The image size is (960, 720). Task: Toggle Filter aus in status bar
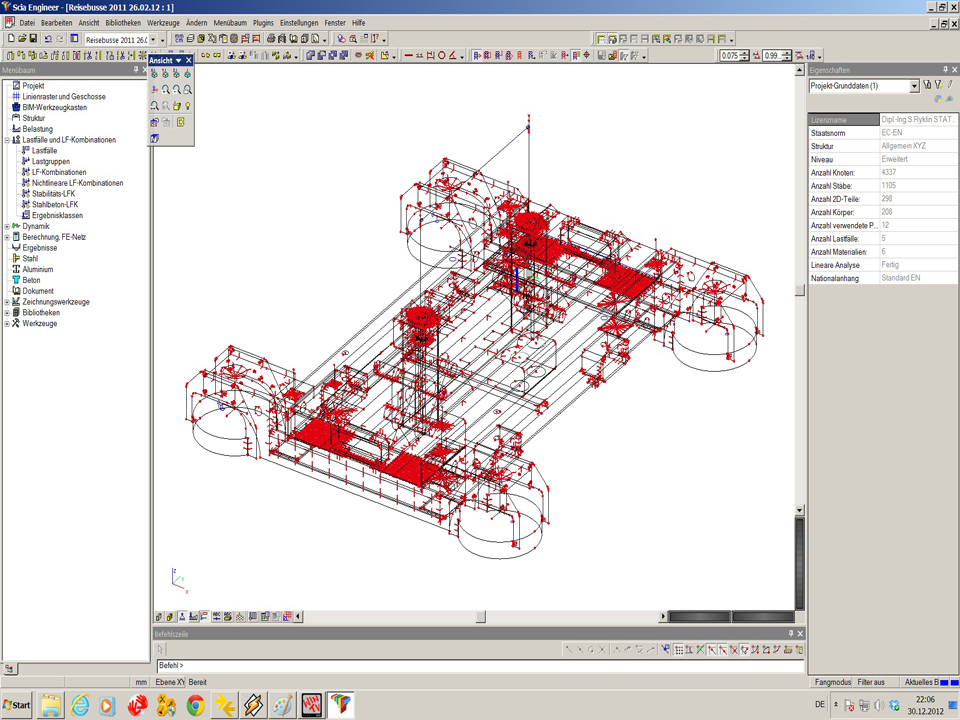click(871, 682)
